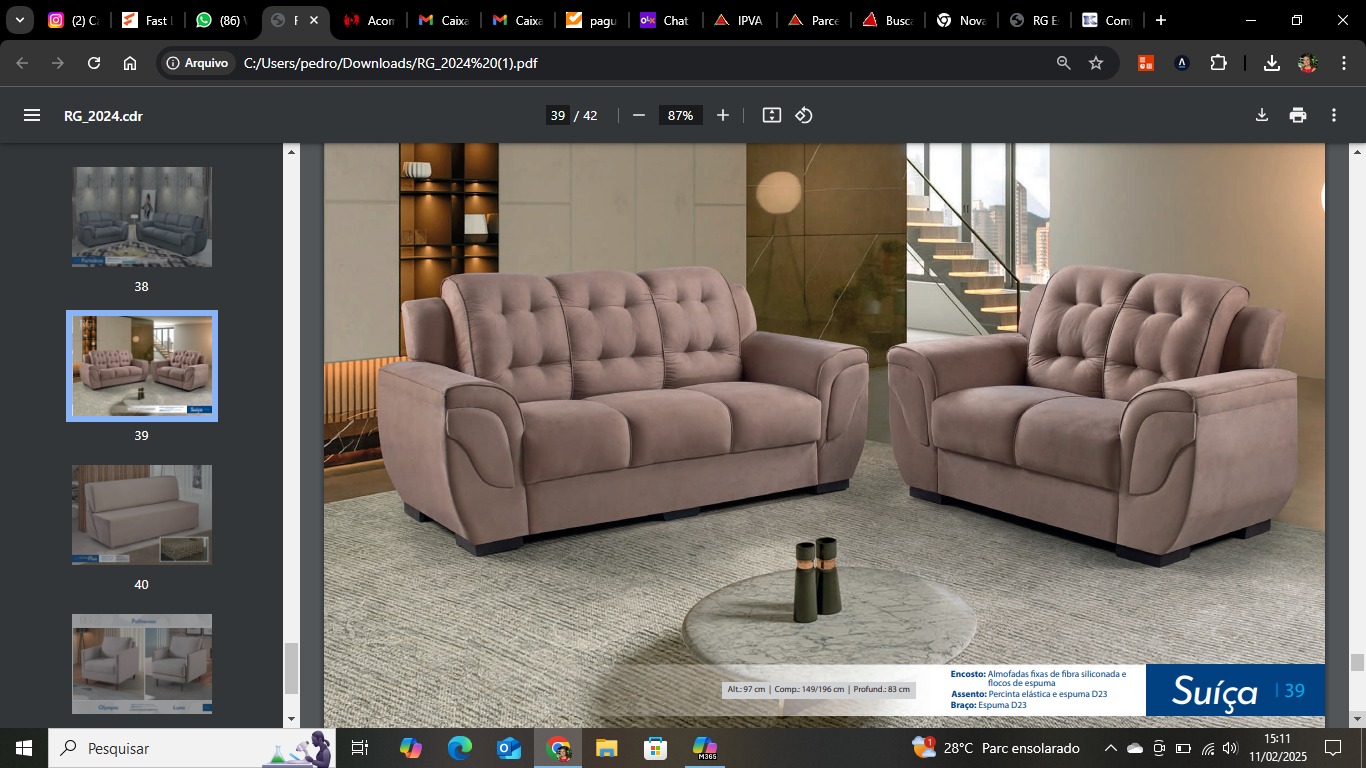Show hidden system tray icons
Image resolution: width=1366 pixels, height=768 pixels.
1110,748
